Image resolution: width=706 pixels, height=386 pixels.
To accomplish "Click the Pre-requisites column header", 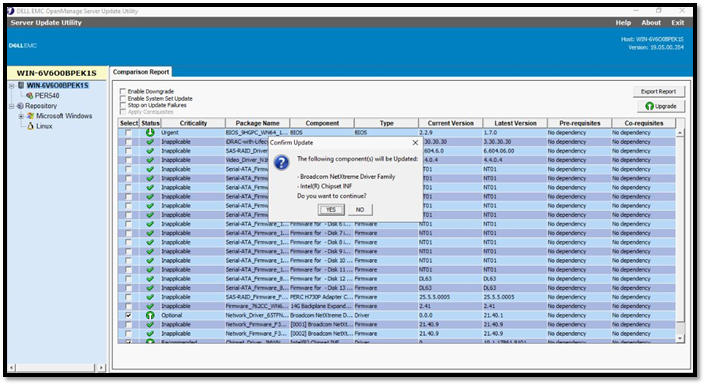I will pyautogui.click(x=579, y=123).
